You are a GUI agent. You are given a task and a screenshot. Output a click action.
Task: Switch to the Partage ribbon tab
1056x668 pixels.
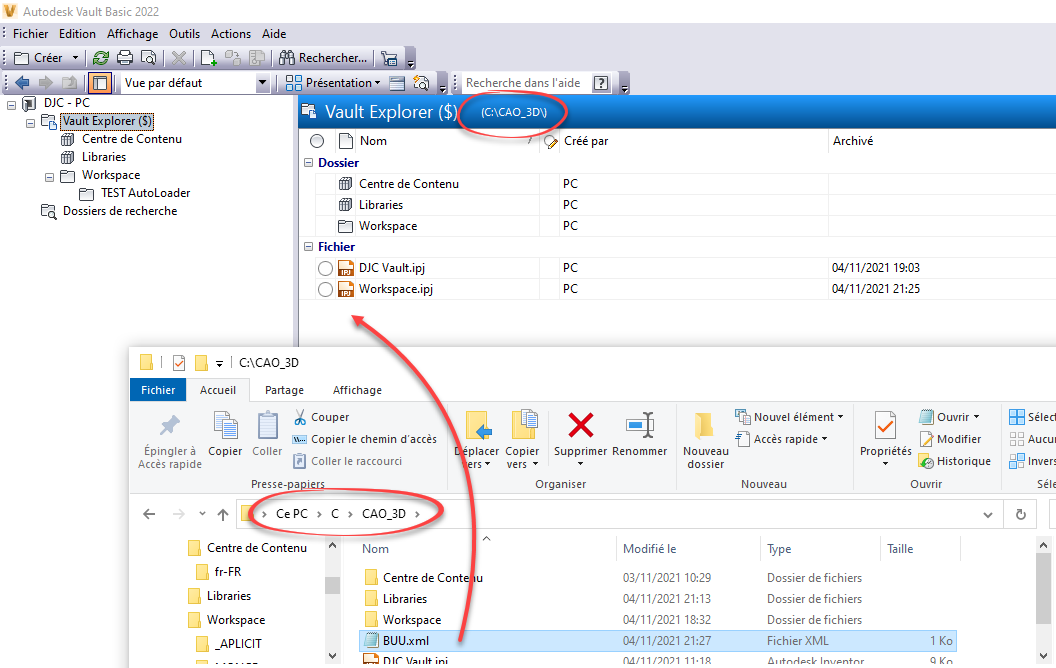click(284, 390)
